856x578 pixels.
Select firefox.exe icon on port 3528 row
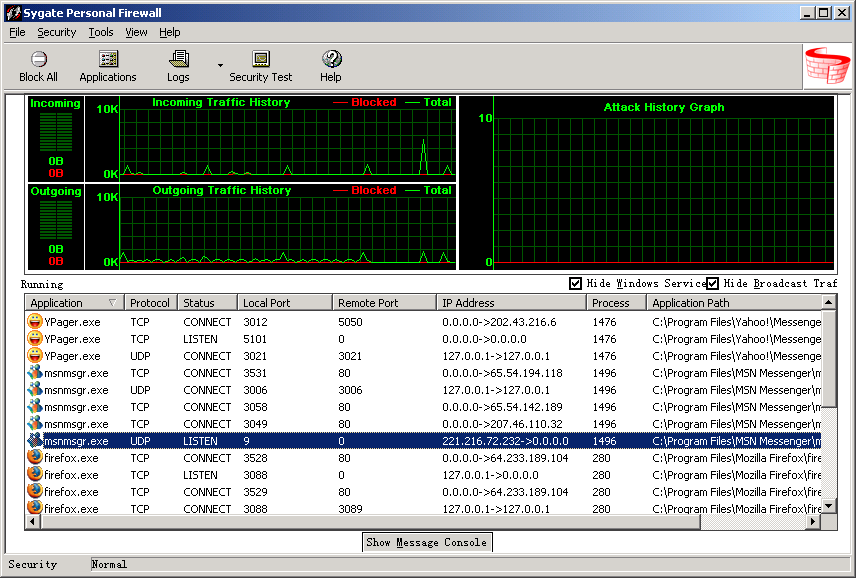(x=34, y=457)
